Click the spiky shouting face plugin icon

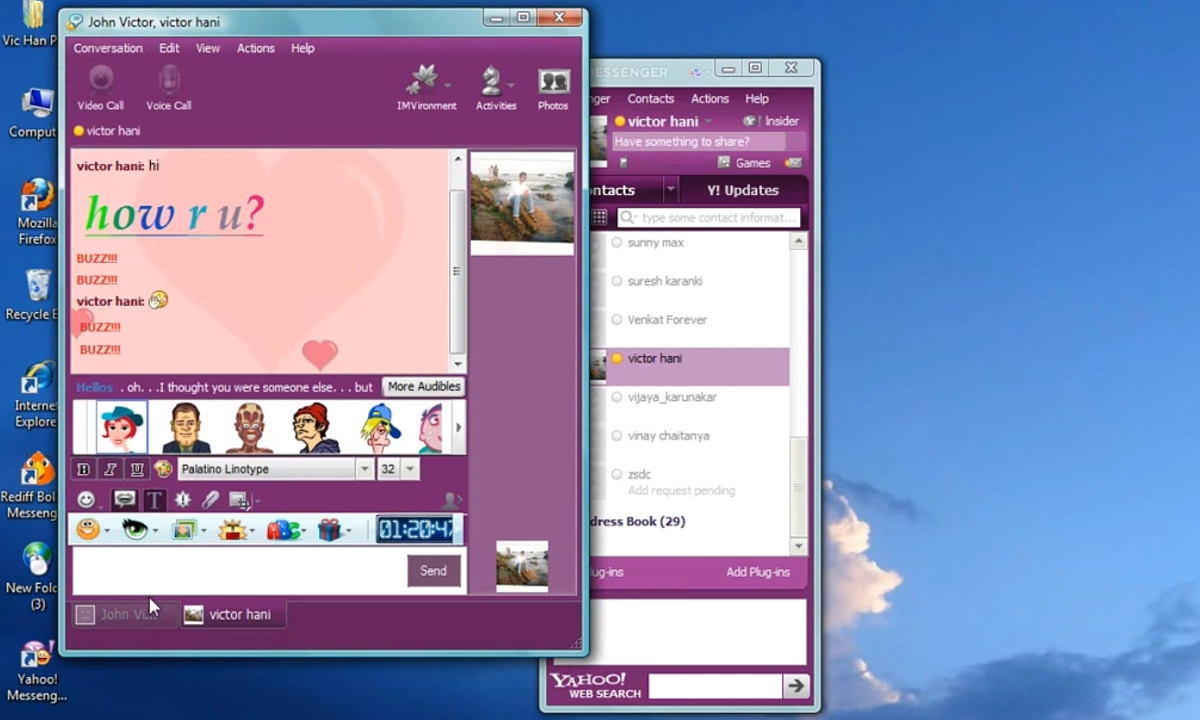(232, 530)
